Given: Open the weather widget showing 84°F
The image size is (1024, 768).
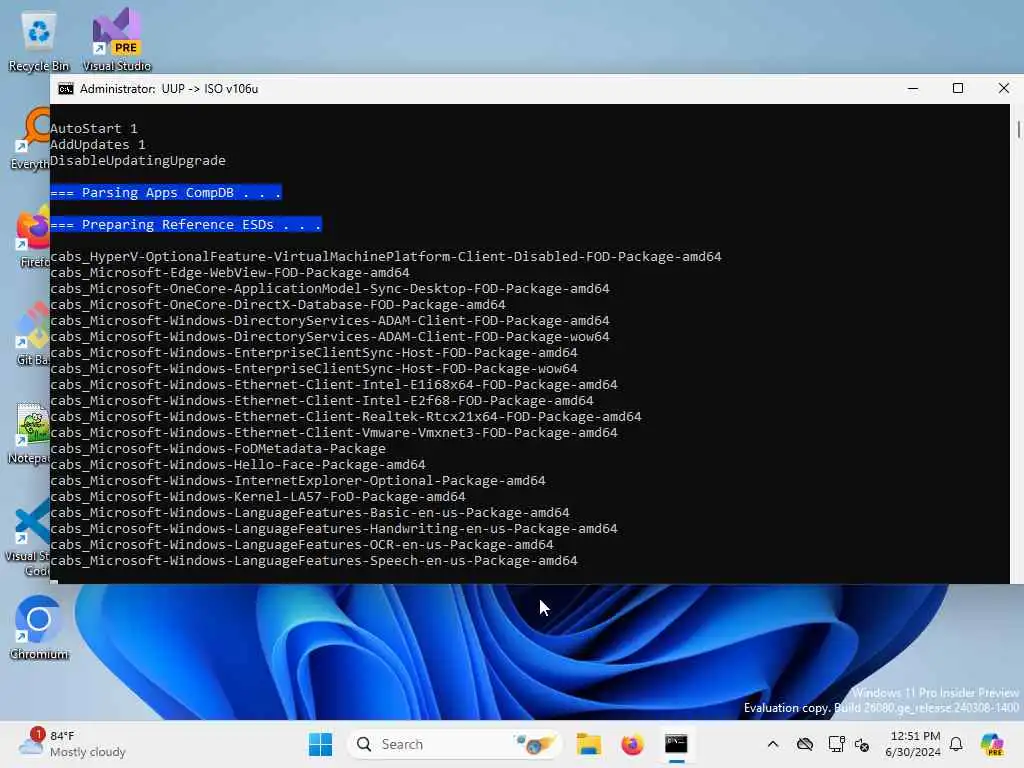Looking at the screenshot, I should (x=72, y=744).
